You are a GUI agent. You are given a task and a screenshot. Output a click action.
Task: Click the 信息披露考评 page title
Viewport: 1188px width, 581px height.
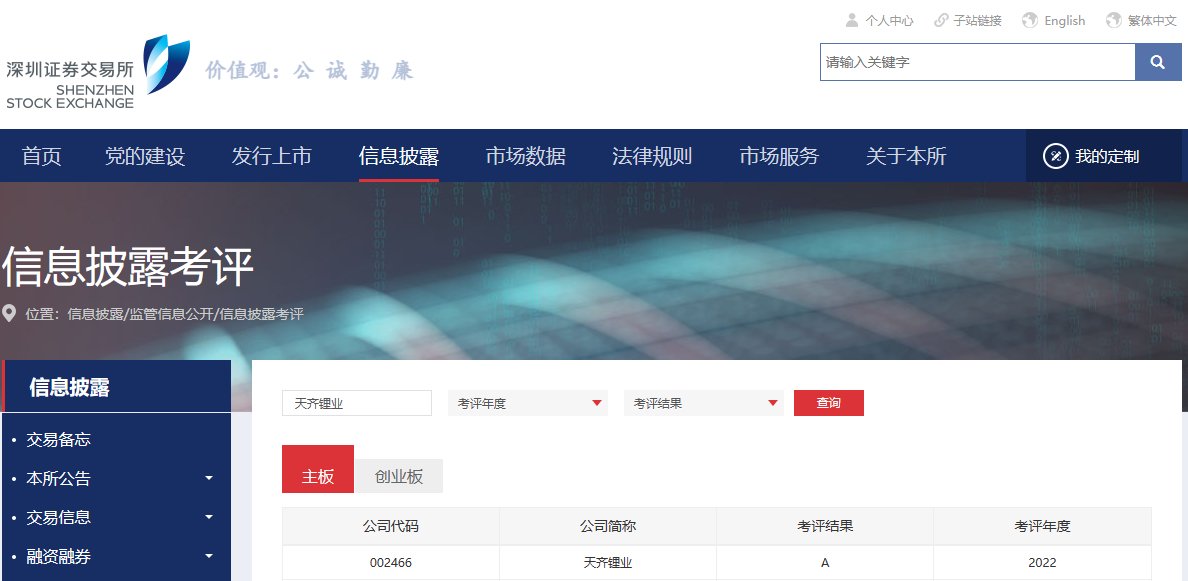pos(127,267)
